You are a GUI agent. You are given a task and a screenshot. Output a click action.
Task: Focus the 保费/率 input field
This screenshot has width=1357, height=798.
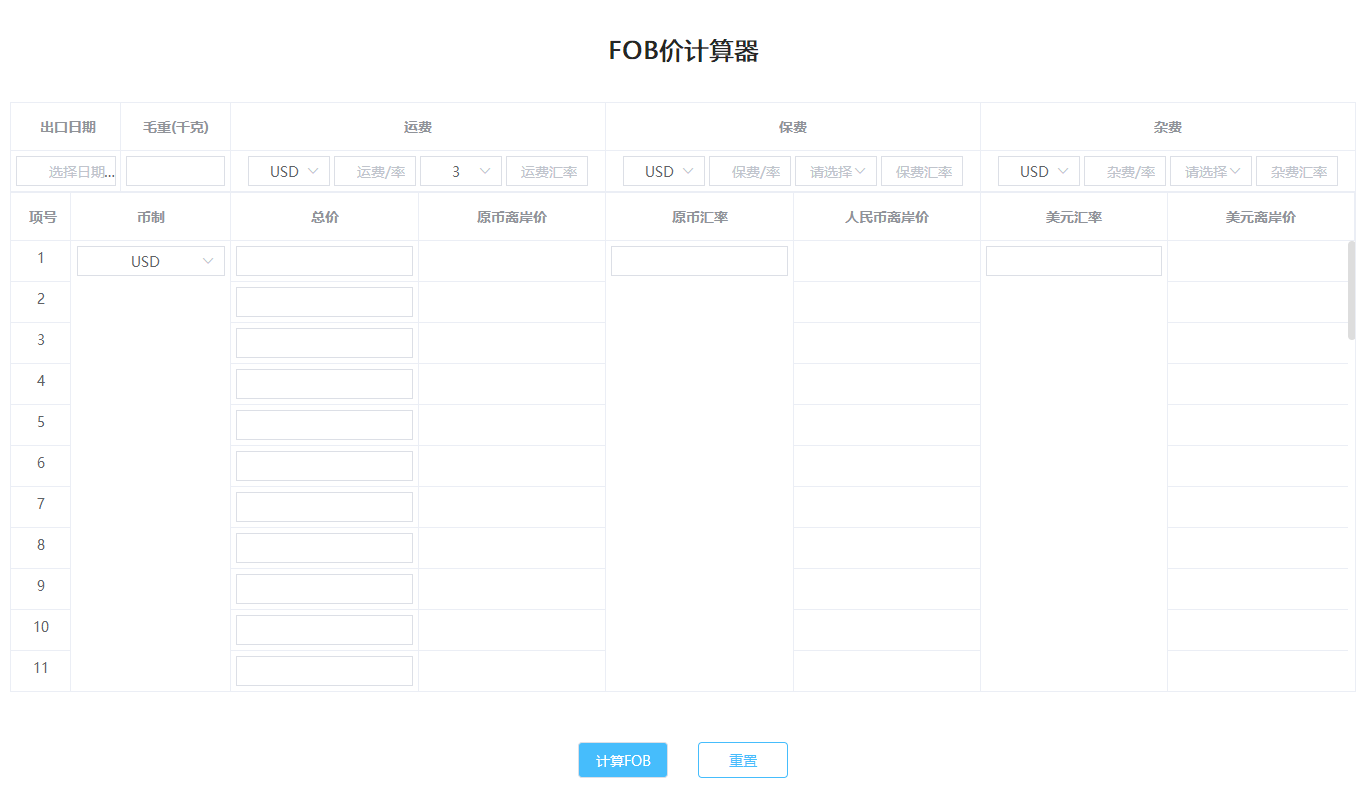pos(750,171)
